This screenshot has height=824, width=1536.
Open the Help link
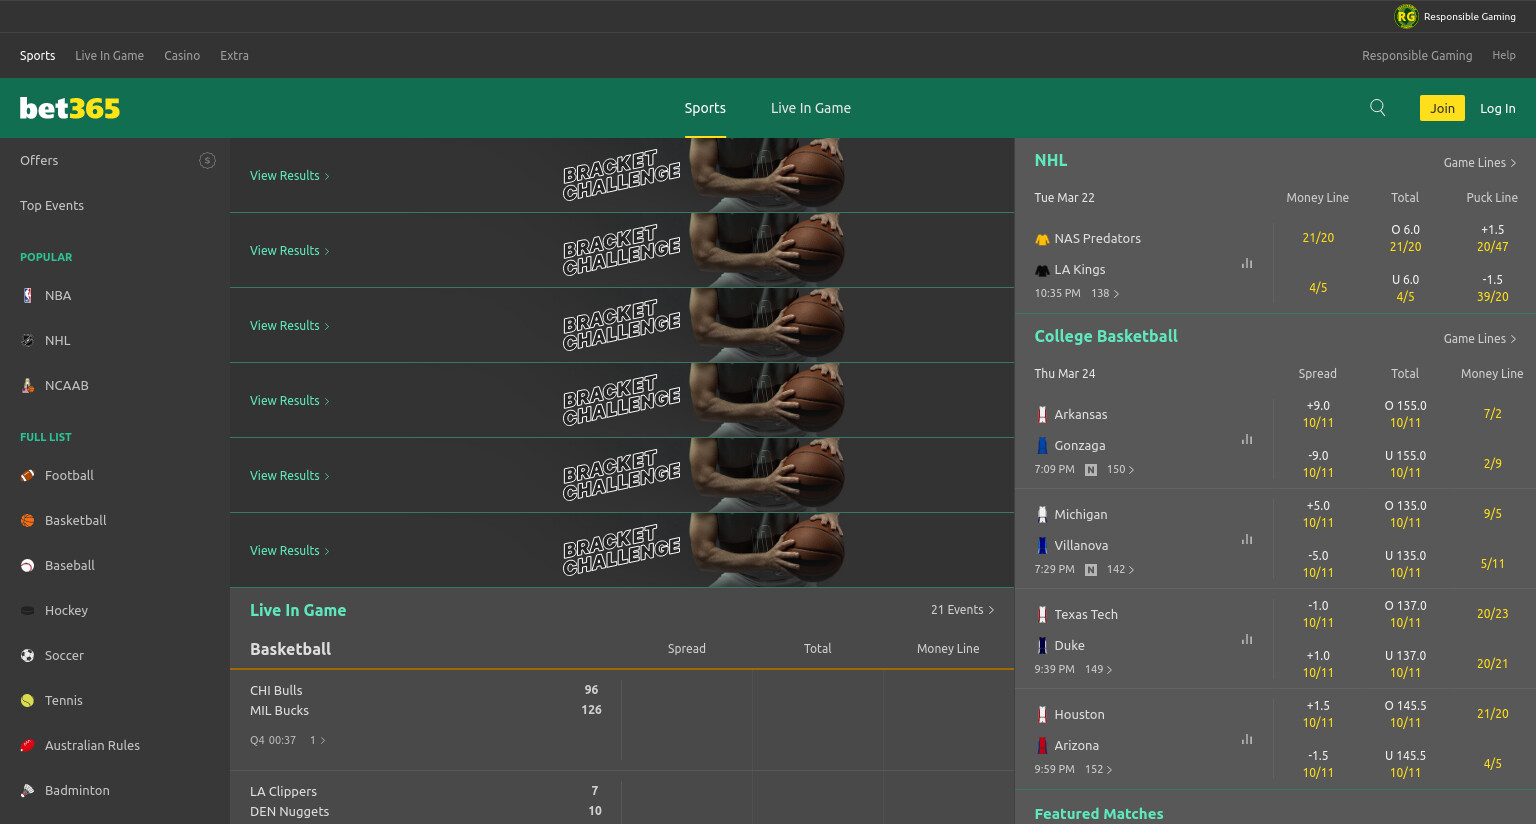pyautogui.click(x=1503, y=55)
